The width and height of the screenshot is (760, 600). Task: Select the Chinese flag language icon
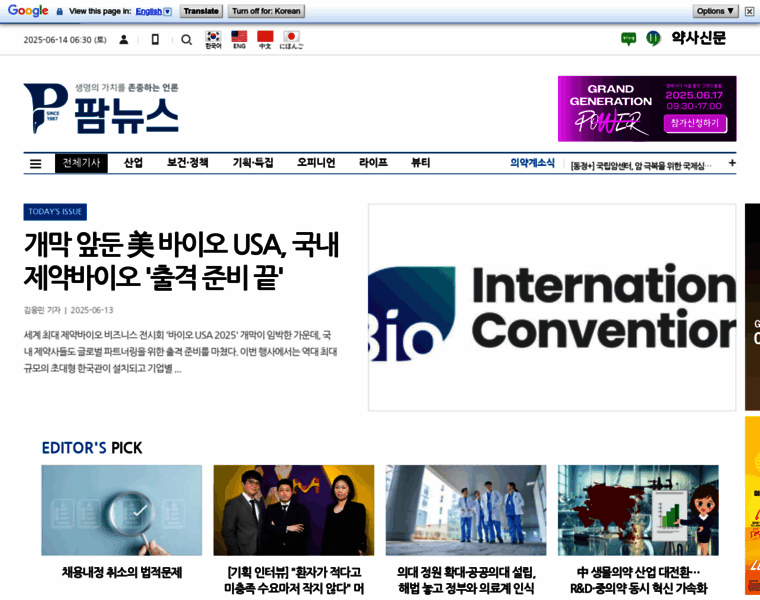pyautogui.click(x=265, y=40)
